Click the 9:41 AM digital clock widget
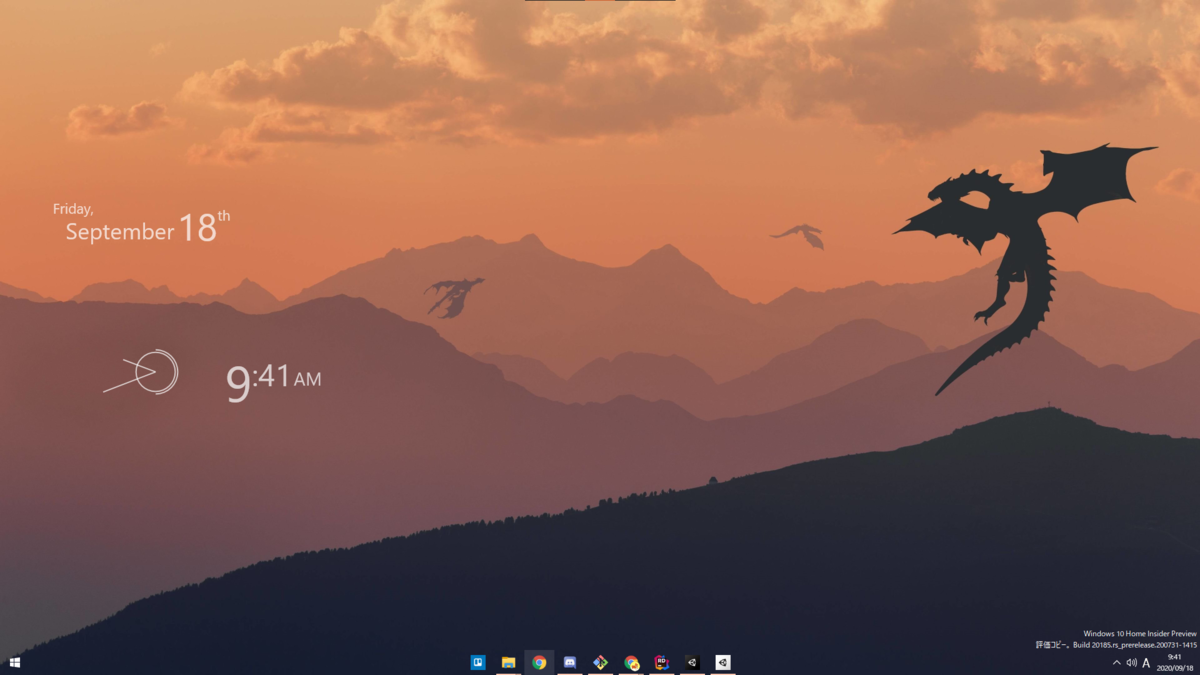Screen dimensions: 1200x675 [273, 381]
